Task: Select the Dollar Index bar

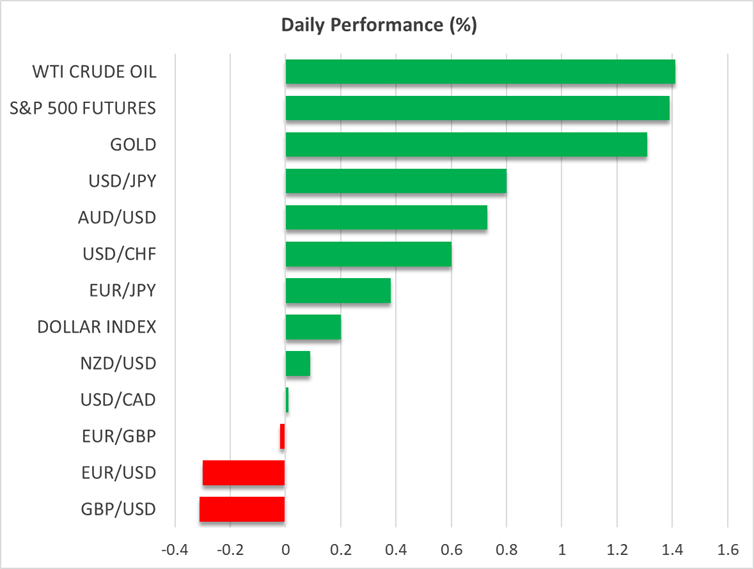Action: tap(313, 327)
